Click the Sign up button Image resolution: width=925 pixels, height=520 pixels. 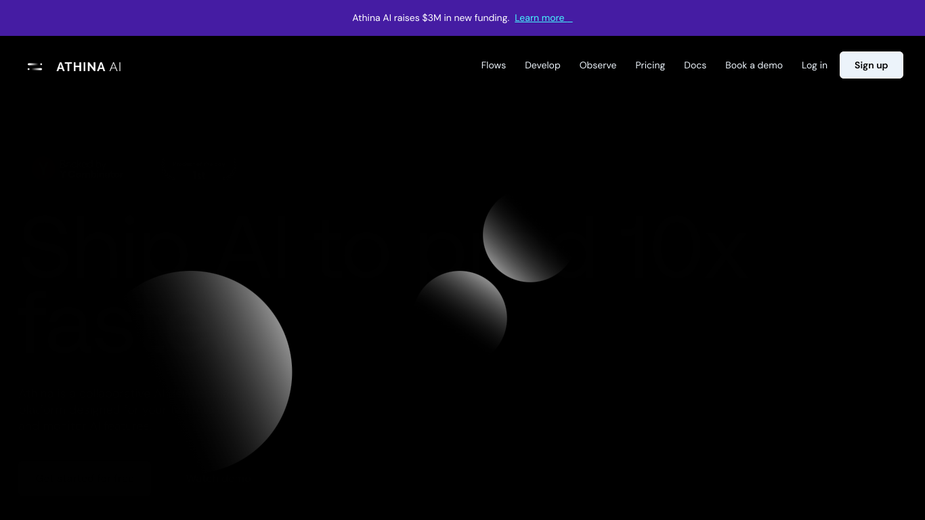click(x=871, y=65)
